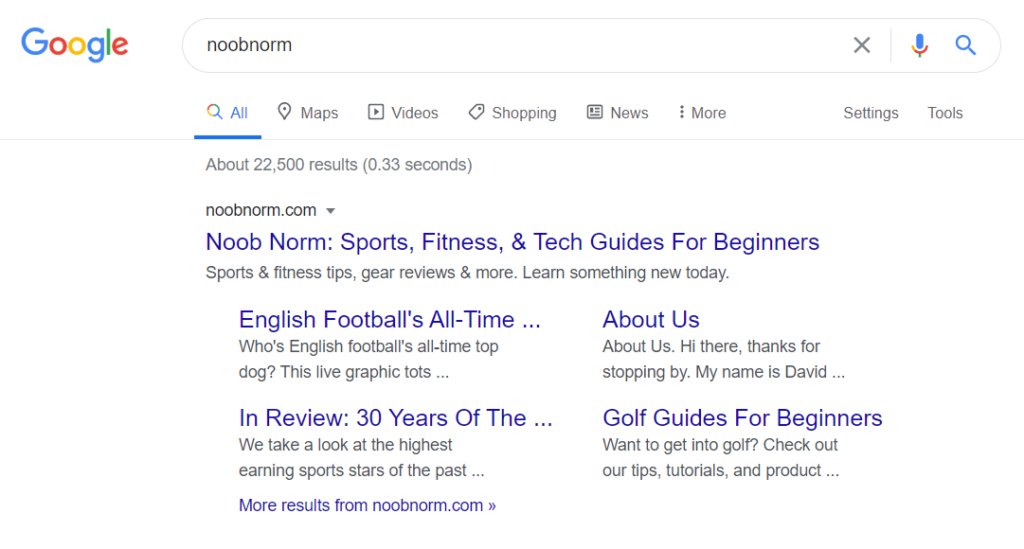Image resolution: width=1024 pixels, height=549 pixels.
Task: Click the About 22,500 results count text
Action: (x=338, y=165)
